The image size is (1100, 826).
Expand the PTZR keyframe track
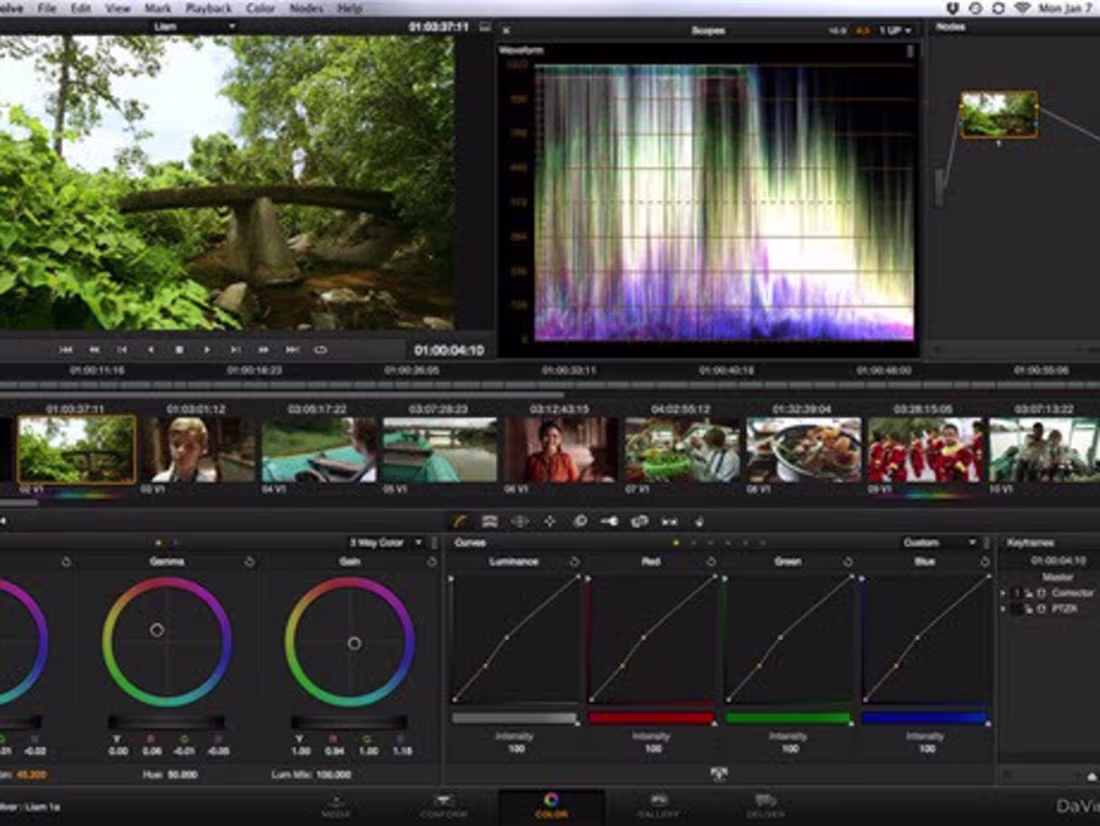pos(1003,609)
